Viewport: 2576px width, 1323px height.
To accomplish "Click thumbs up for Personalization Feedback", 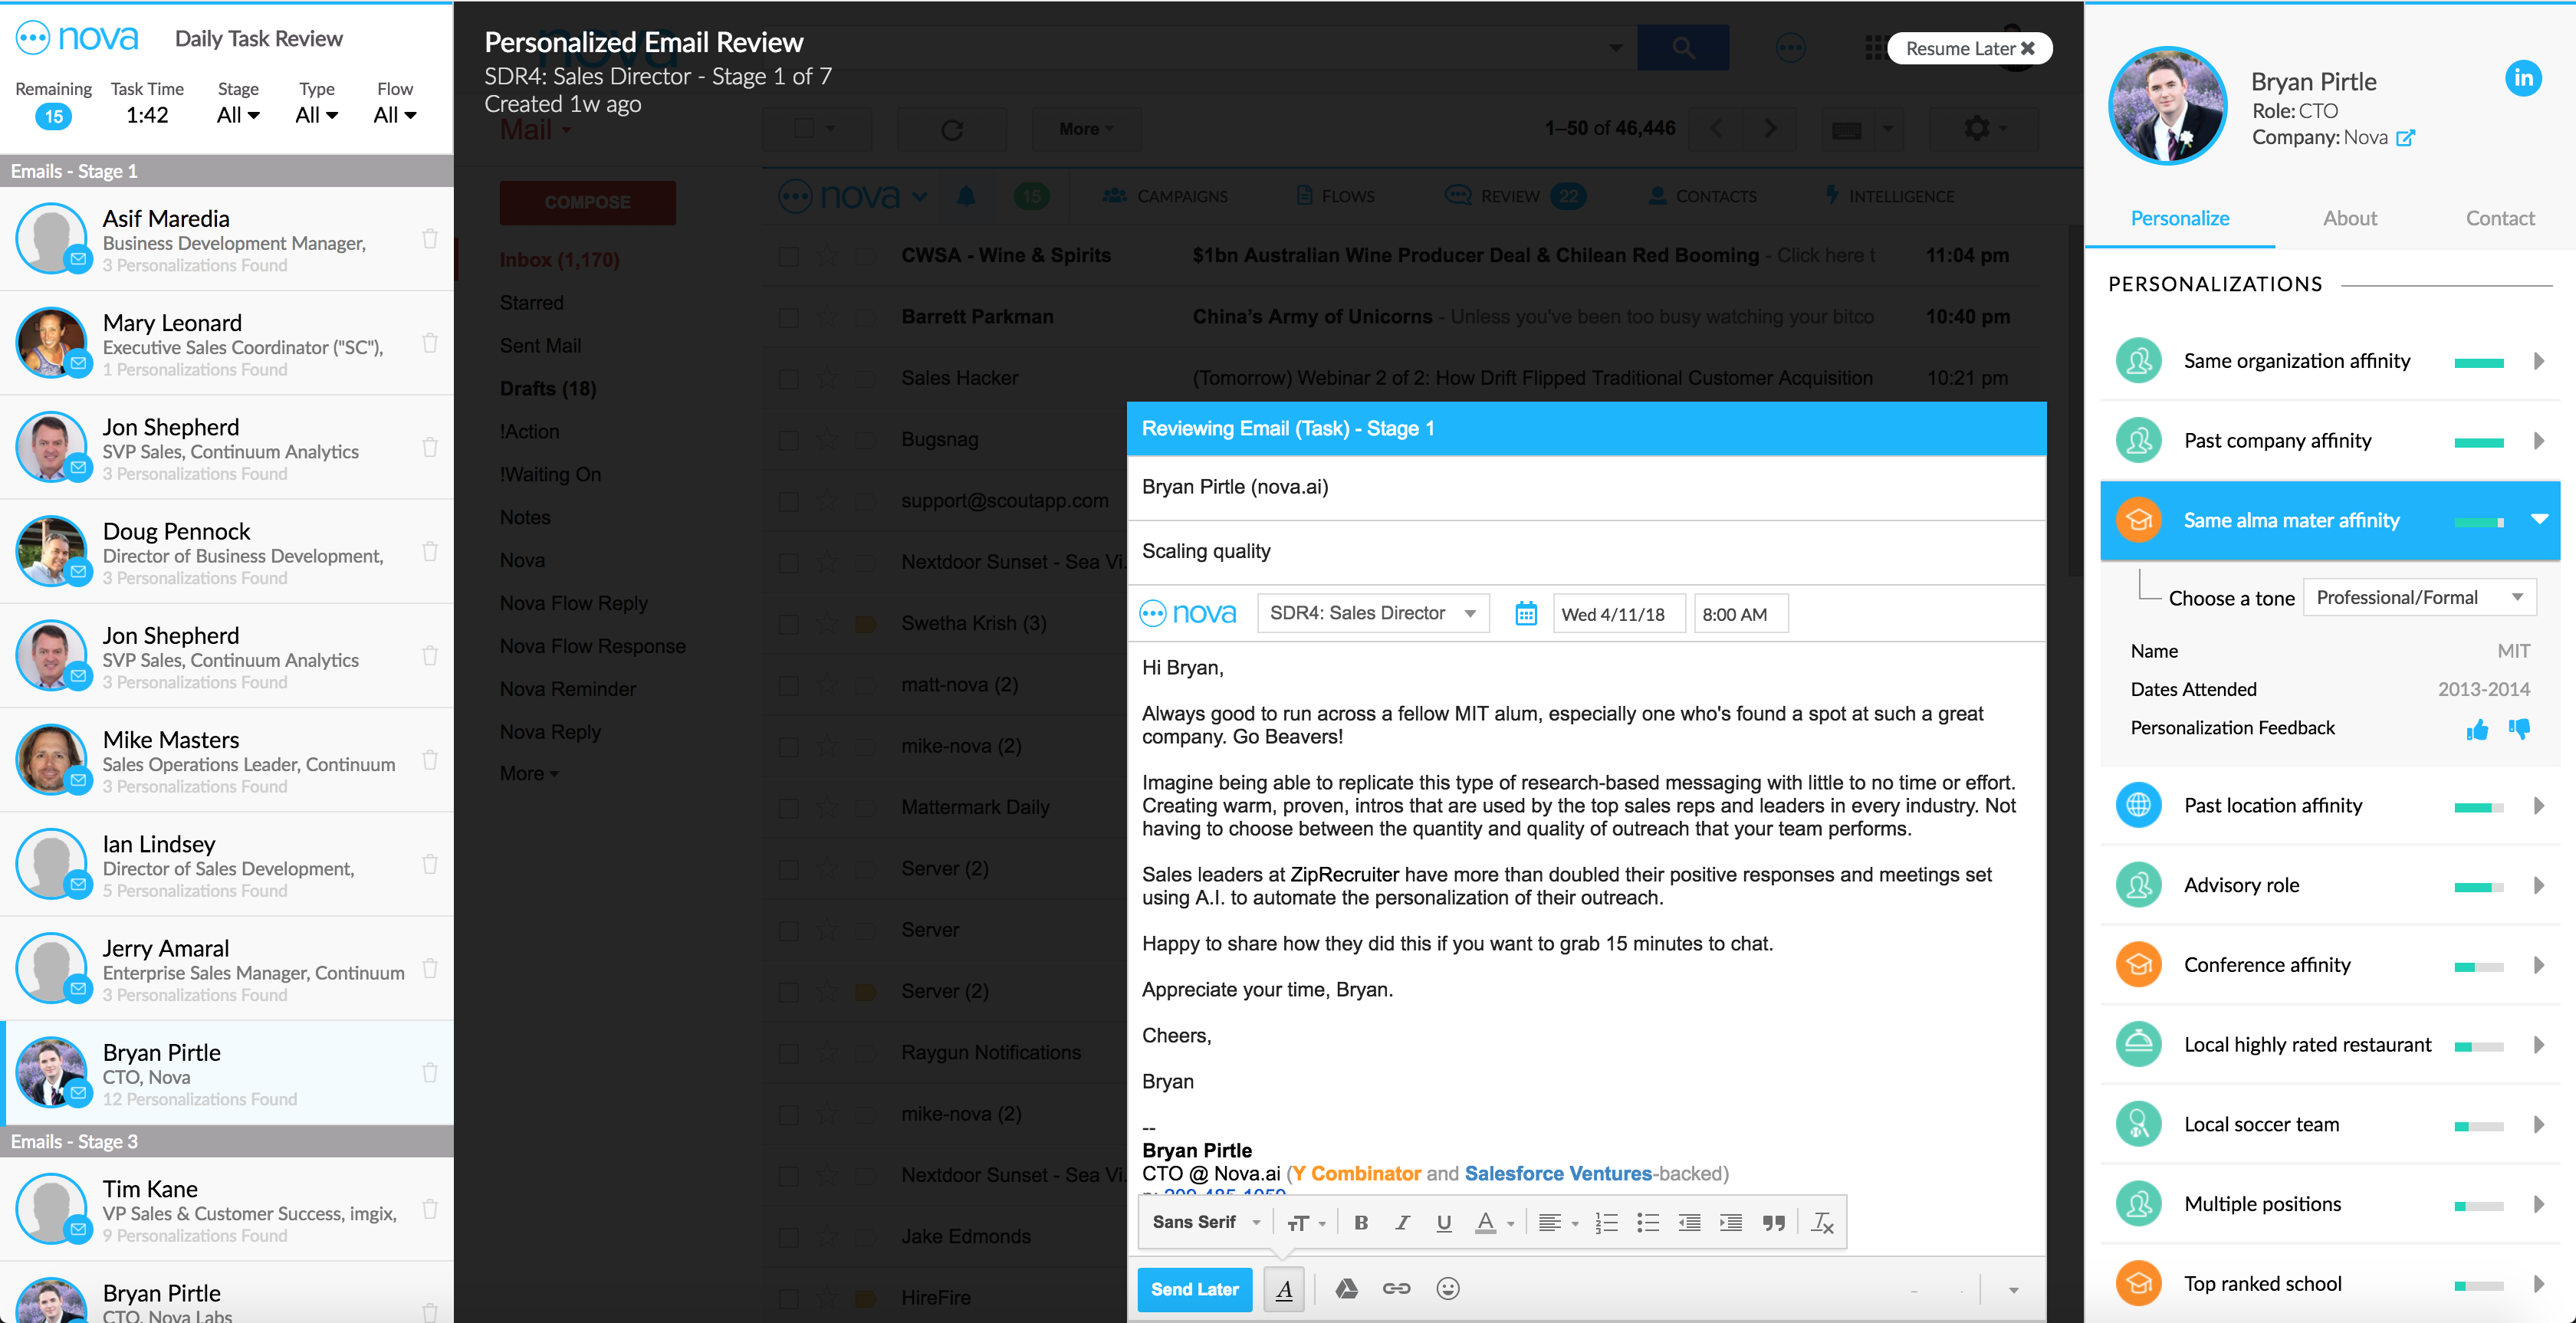I will pos(2477,730).
